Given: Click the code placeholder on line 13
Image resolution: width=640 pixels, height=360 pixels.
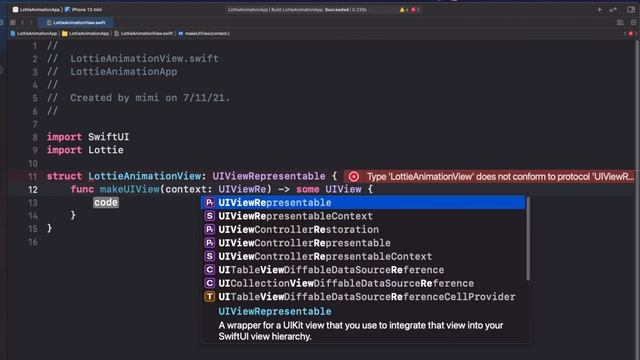Looking at the screenshot, I should (106, 202).
